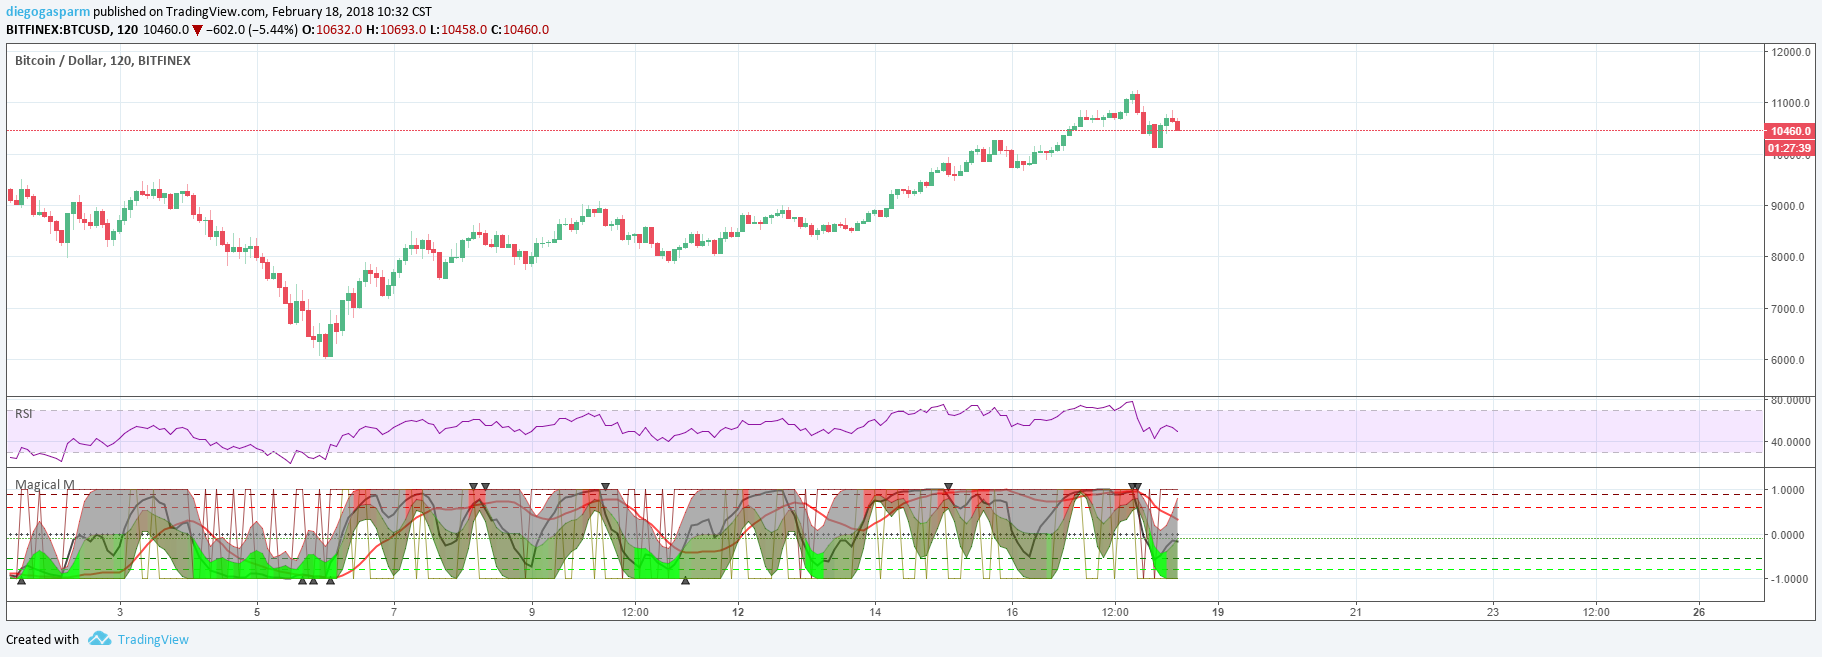This screenshot has width=1822, height=657.
Task: Click the lowest candle near 6000
Action: coord(329,339)
